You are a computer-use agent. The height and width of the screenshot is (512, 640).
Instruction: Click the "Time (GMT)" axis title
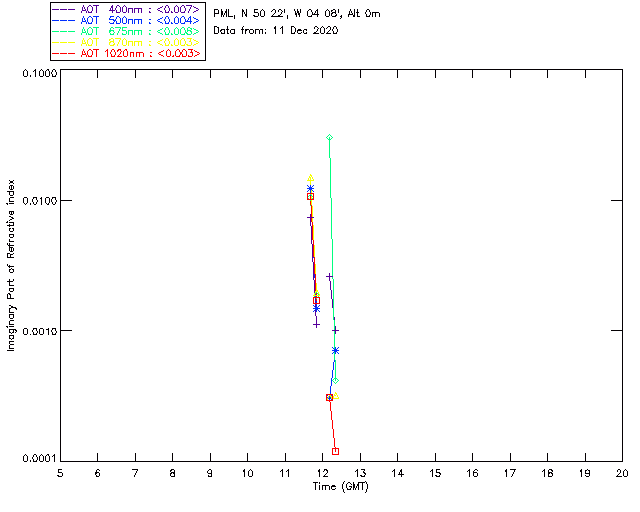(x=341, y=487)
